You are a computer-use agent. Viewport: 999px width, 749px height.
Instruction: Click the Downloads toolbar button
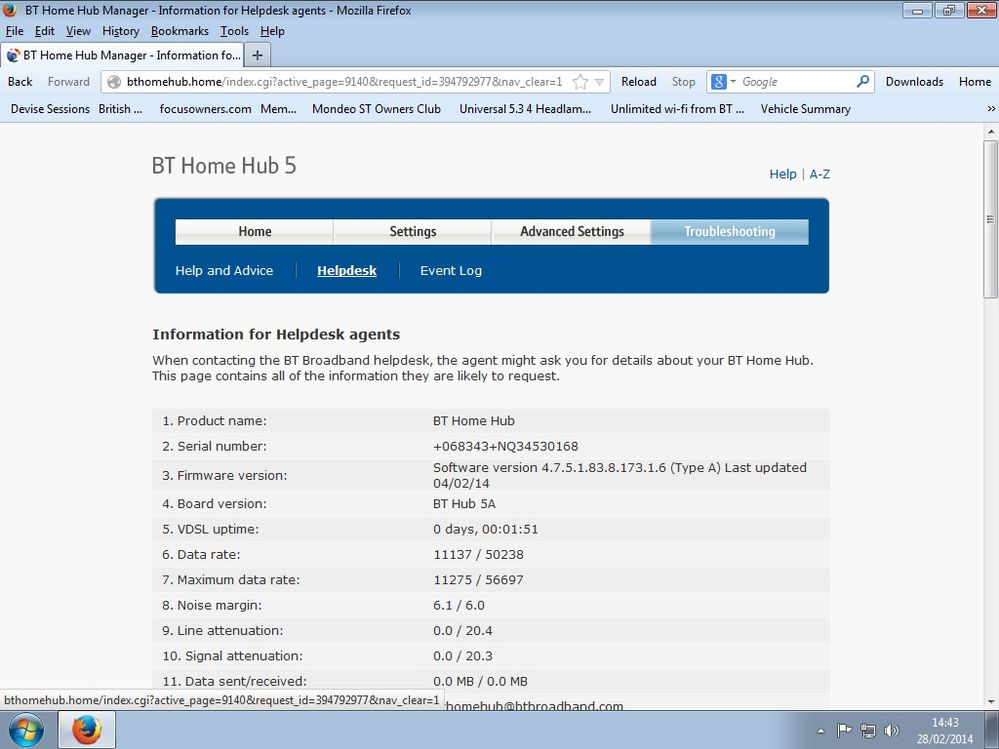pos(914,82)
